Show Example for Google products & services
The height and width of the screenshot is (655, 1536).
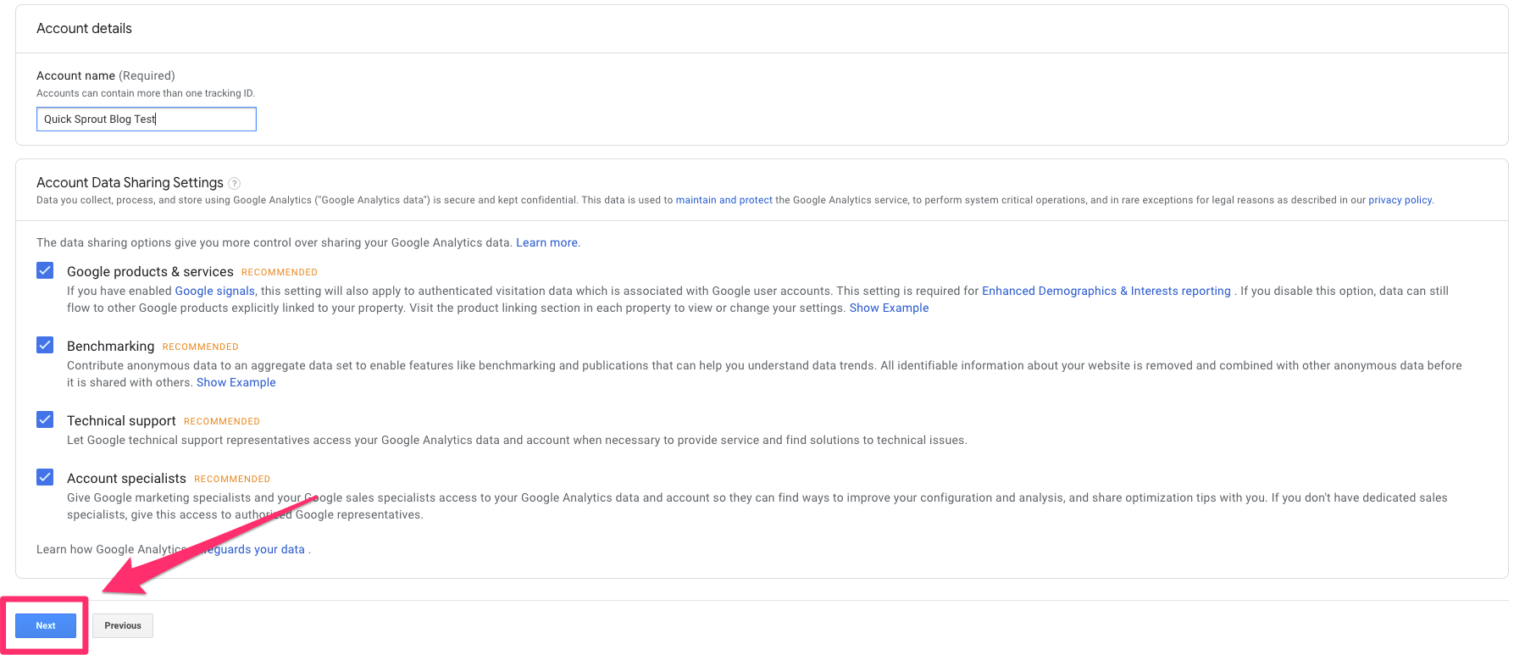point(888,308)
